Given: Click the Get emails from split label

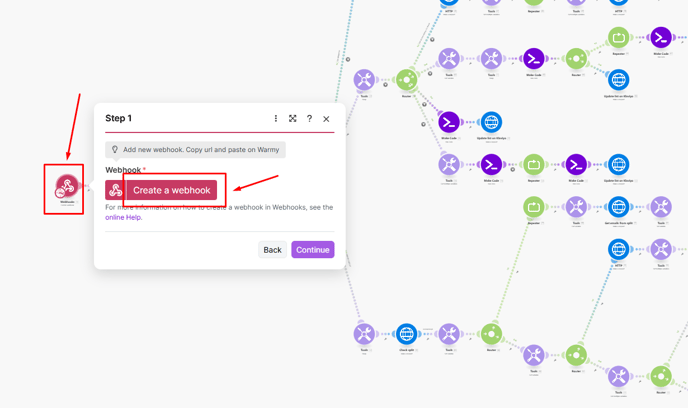Looking at the screenshot, I should click(x=619, y=223).
